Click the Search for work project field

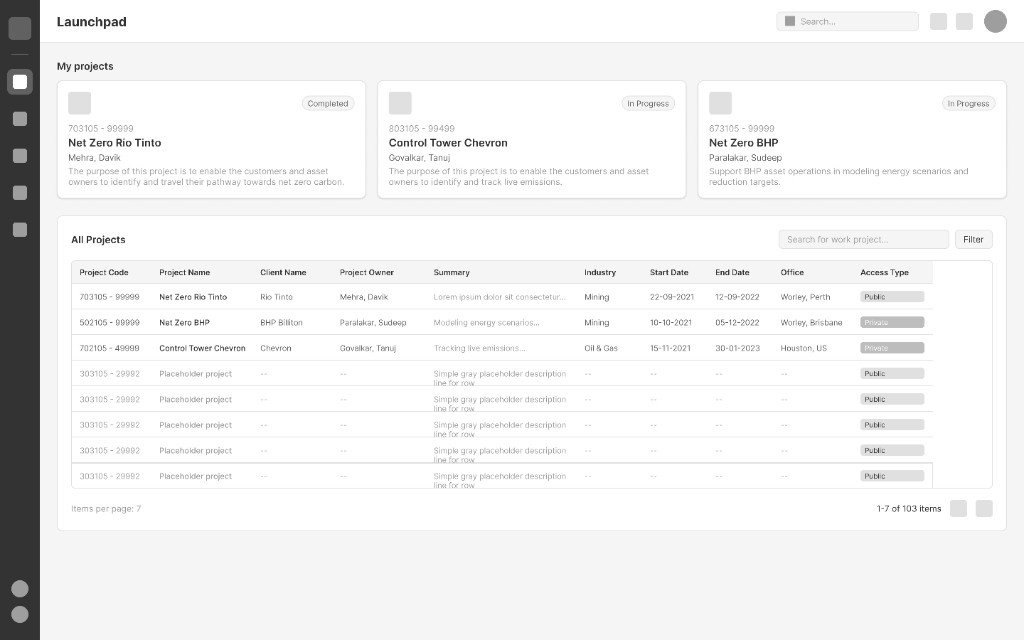[x=863, y=239]
